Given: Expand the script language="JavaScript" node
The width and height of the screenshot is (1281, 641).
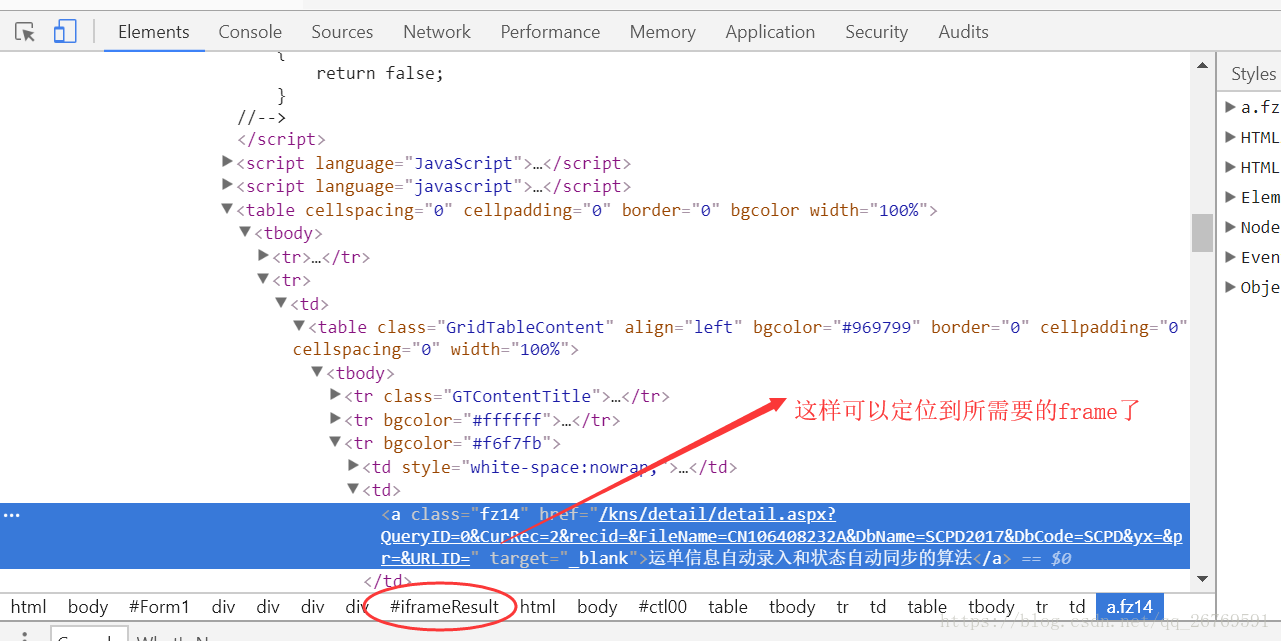Looking at the screenshot, I should 227,161.
